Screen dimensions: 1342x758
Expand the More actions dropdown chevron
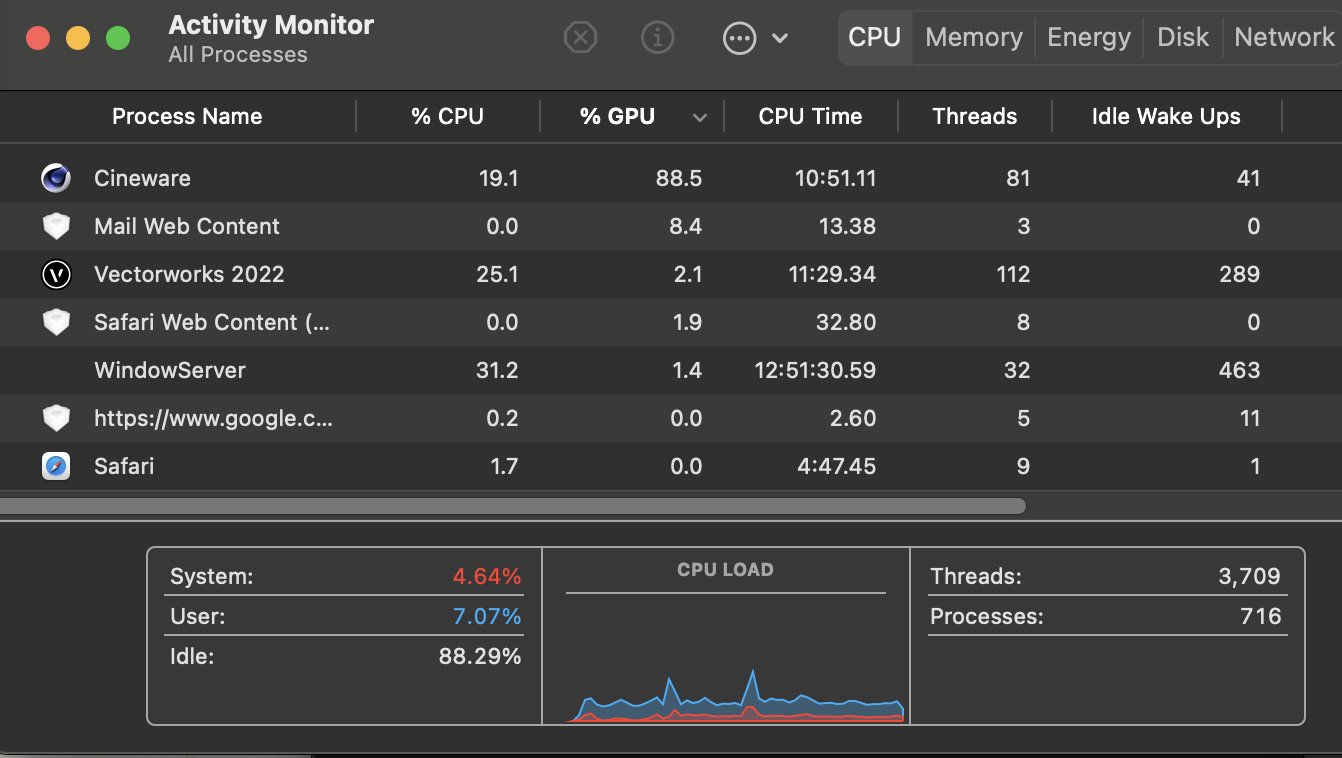click(x=780, y=38)
